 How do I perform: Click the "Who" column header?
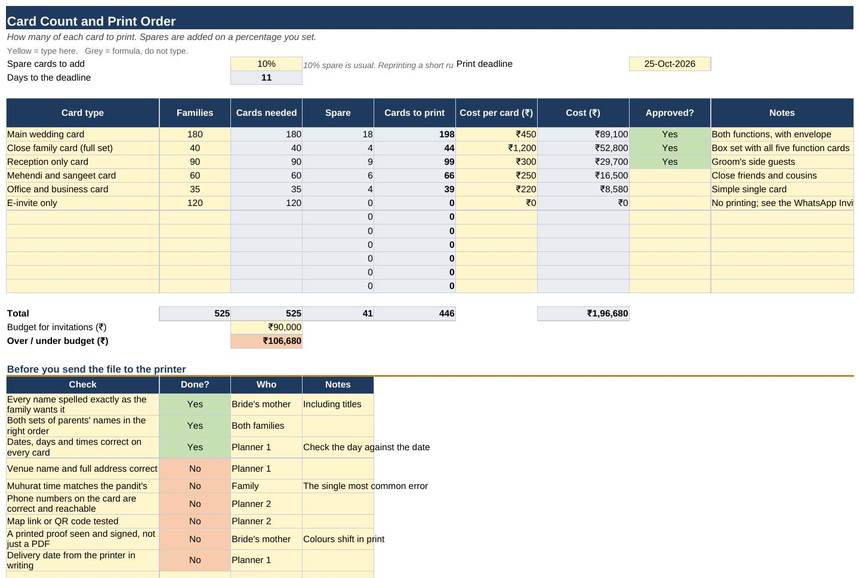266,384
